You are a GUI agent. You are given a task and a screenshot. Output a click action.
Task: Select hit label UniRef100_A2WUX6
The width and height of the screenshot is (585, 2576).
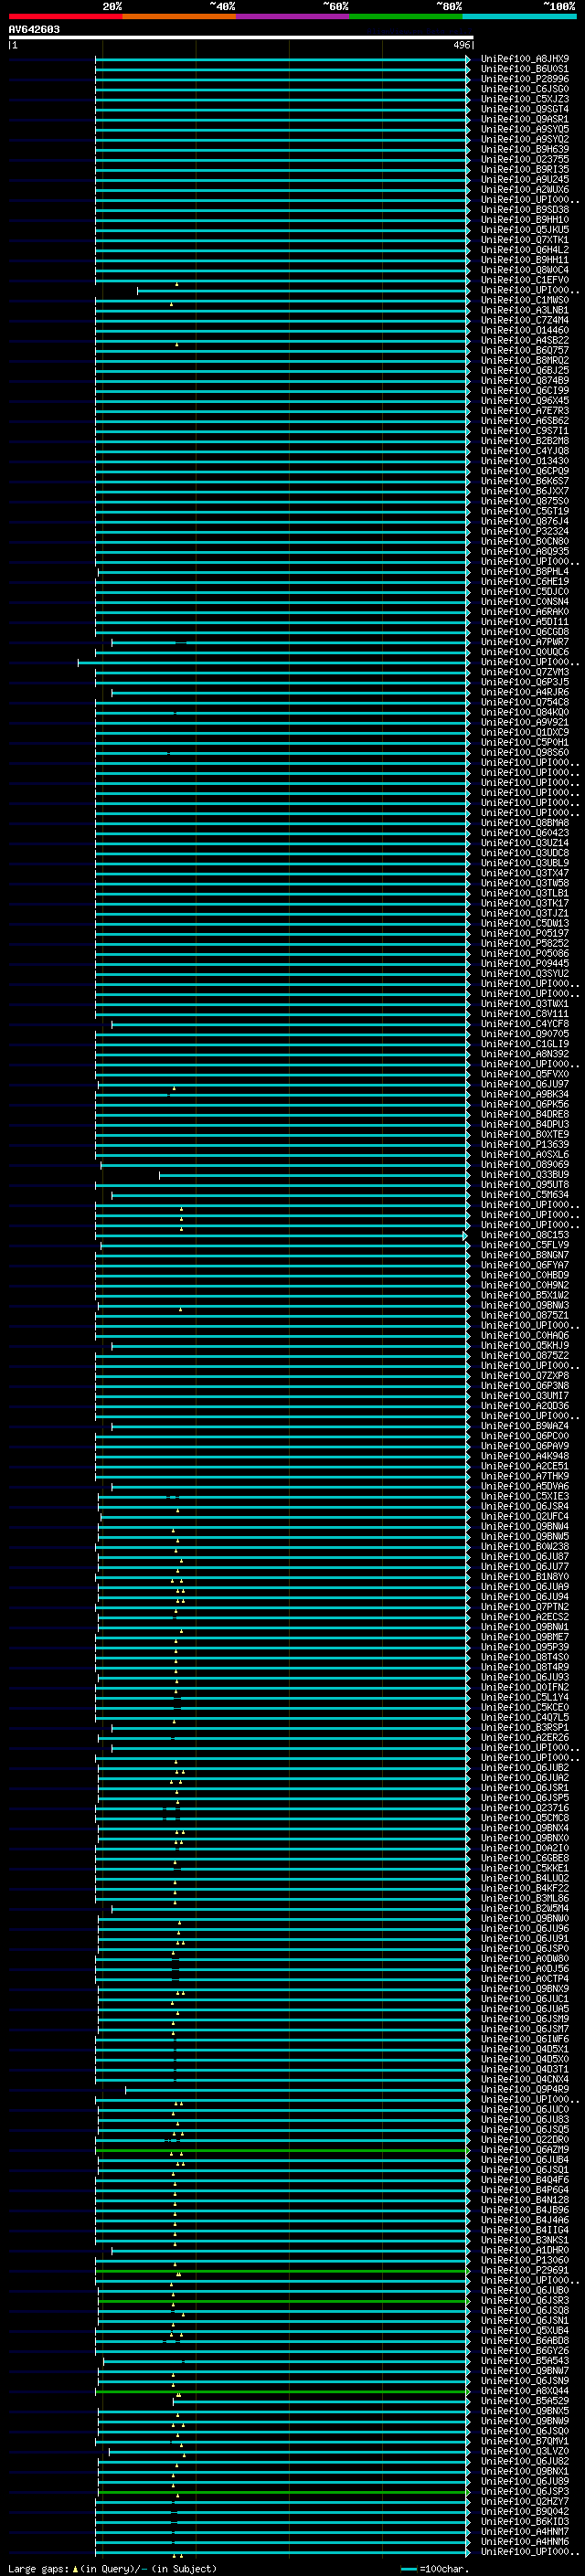[x=525, y=189]
